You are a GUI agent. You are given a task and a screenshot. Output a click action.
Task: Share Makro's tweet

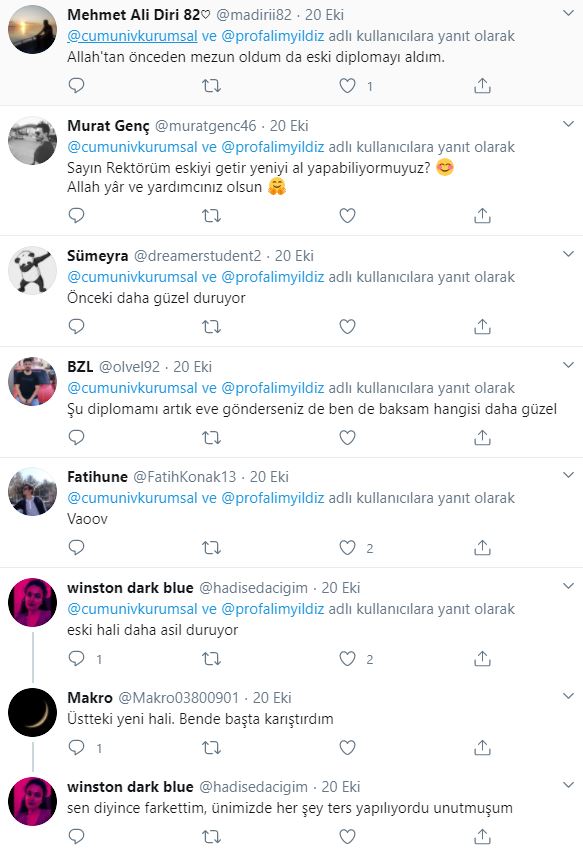(482, 747)
